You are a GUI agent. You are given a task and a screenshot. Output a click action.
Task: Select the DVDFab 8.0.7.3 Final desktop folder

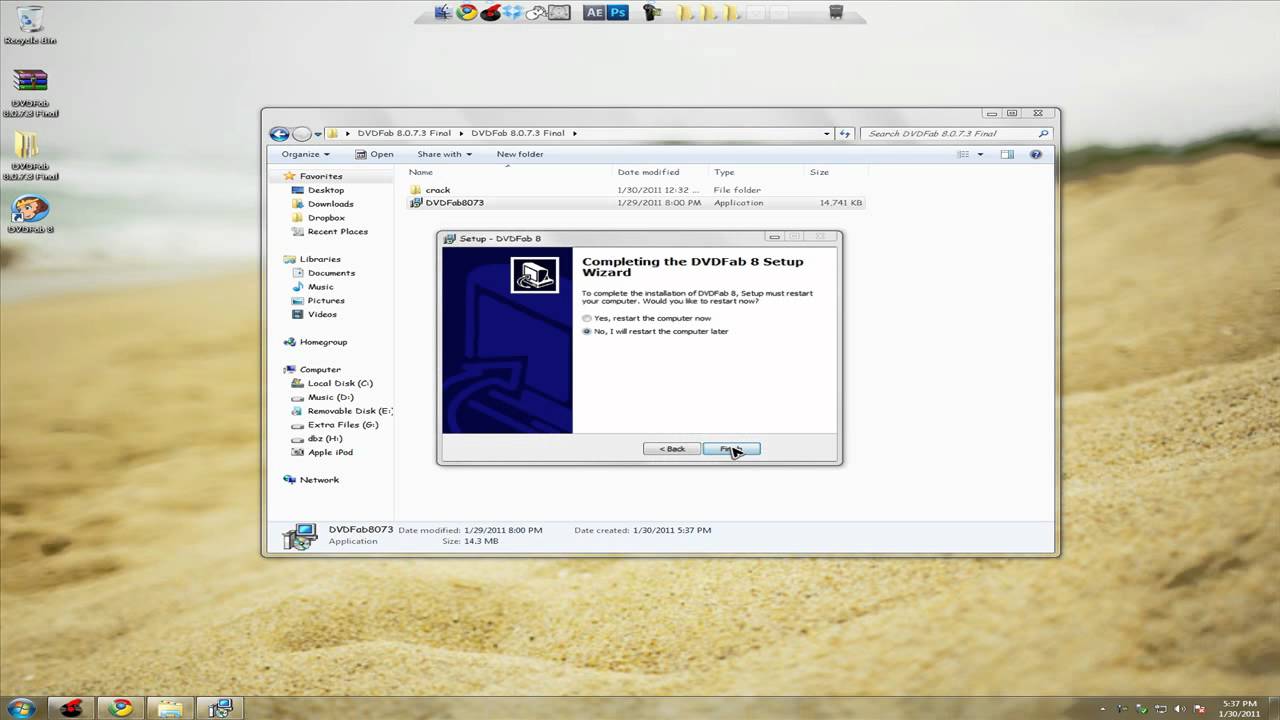(x=31, y=157)
